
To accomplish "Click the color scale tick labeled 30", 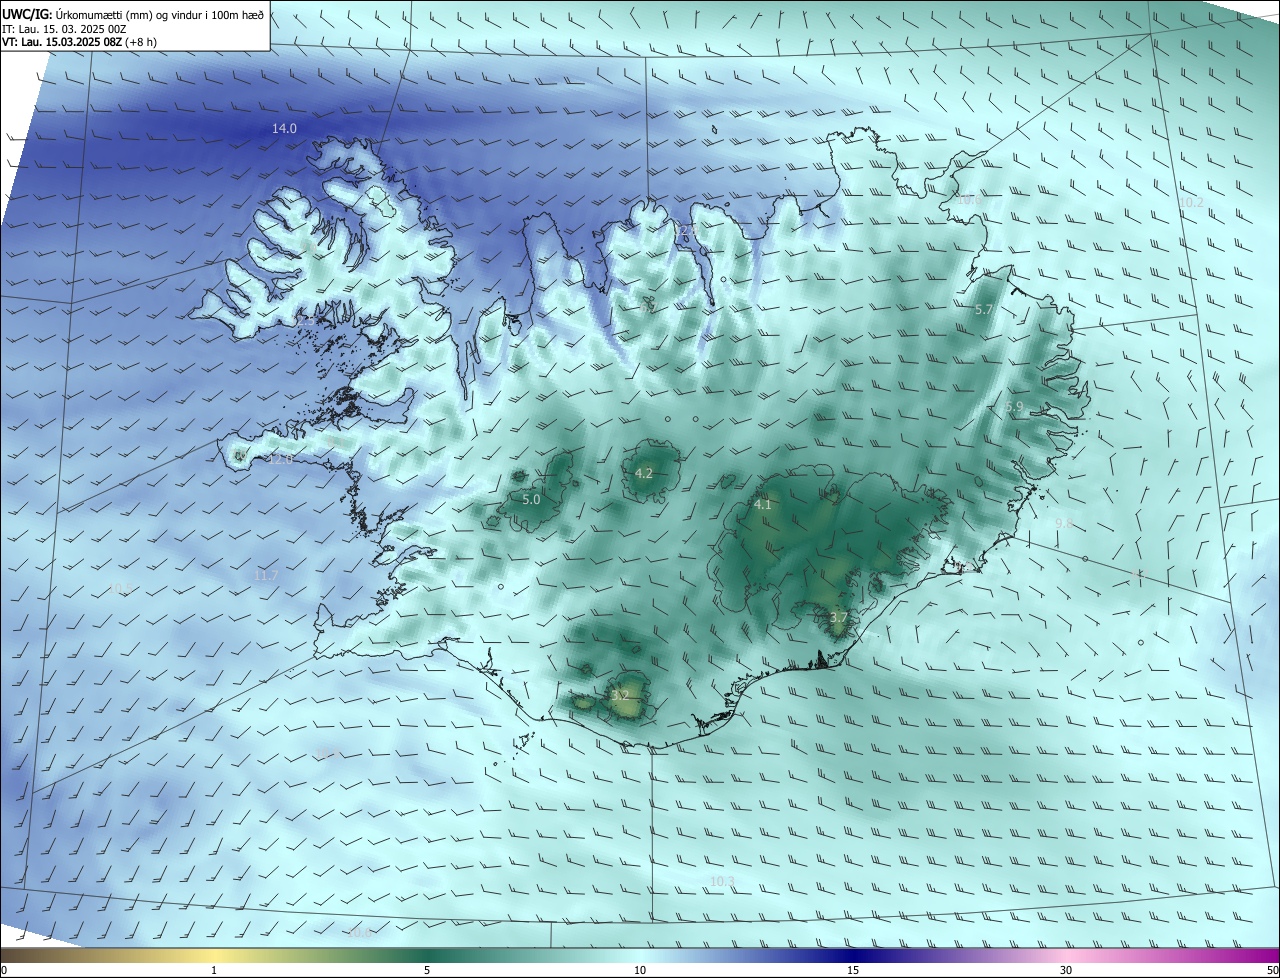I will click(1066, 970).
